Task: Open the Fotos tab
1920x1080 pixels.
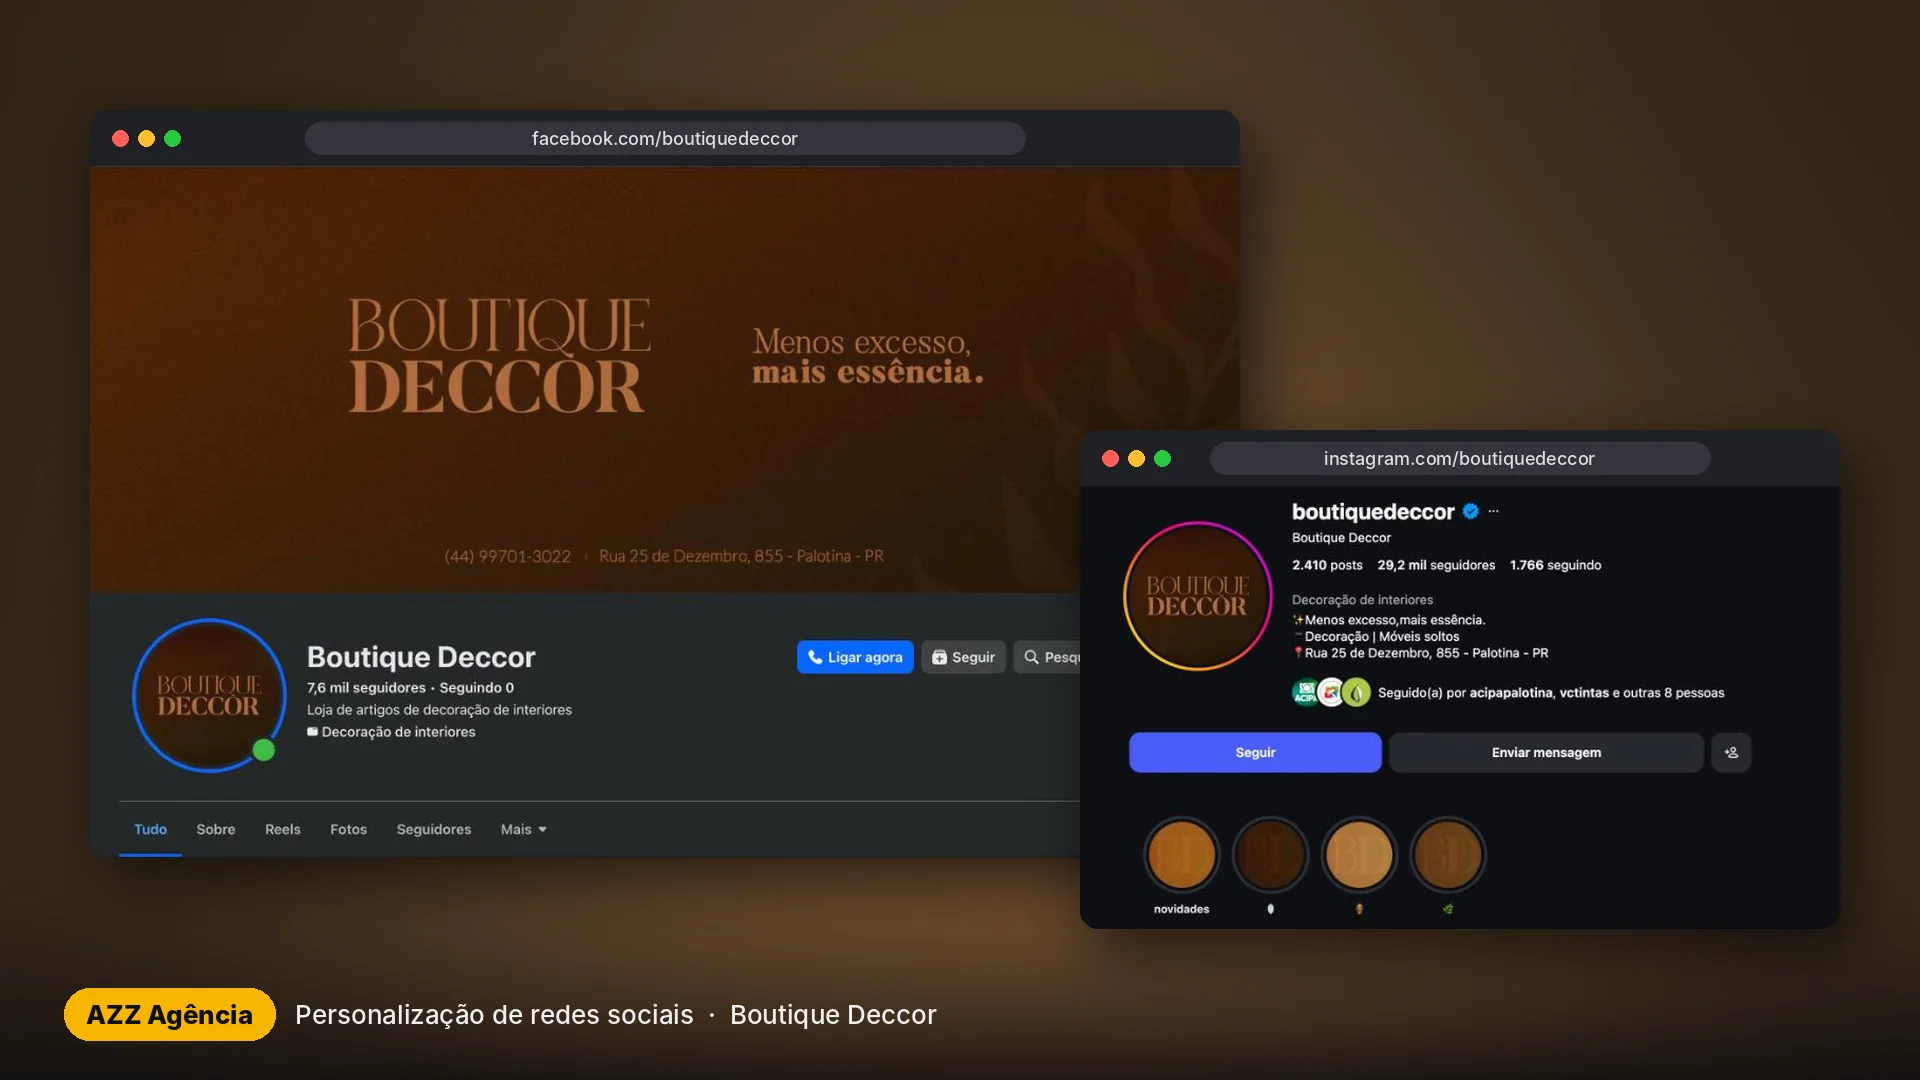Action: (x=349, y=829)
